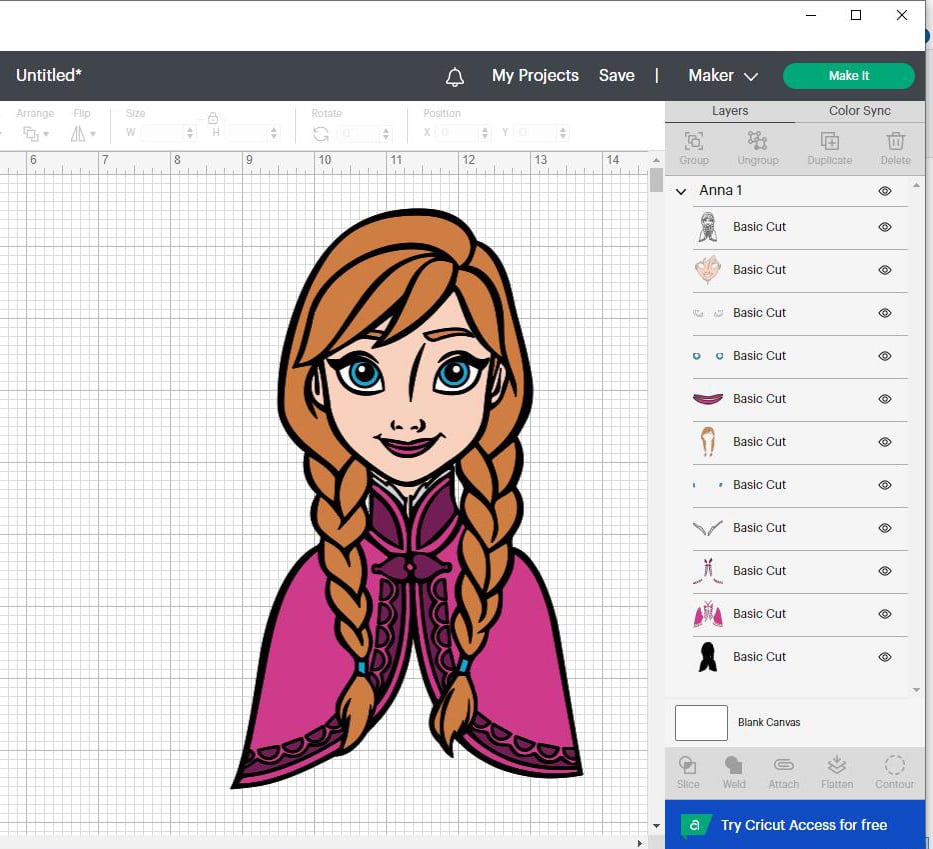
Task: Click the Ungroup icon
Action: click(757, 141)
